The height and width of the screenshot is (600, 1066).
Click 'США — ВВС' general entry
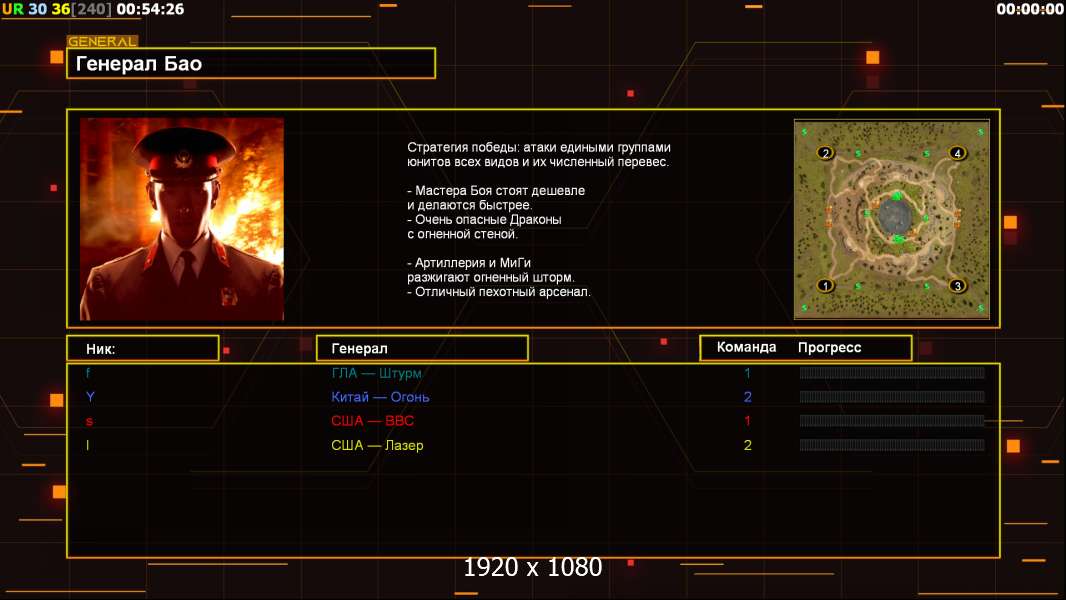[373, 421]
